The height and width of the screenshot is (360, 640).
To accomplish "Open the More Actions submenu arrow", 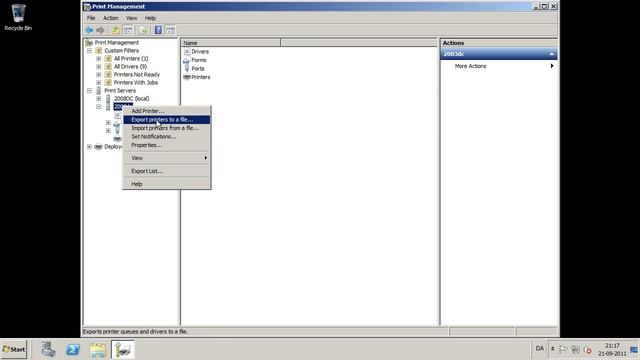I will 552,66.
